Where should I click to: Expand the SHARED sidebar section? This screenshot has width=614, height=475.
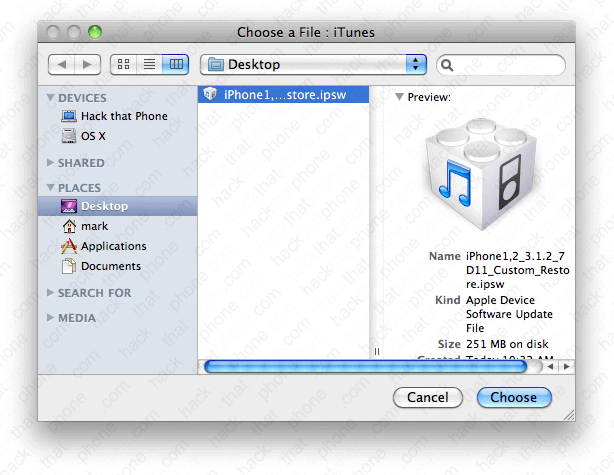pyautogui.click(x=52, y=163)
